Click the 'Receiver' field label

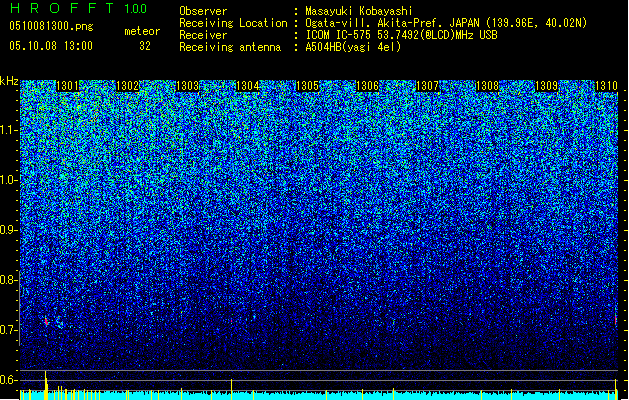click(203, 35)
